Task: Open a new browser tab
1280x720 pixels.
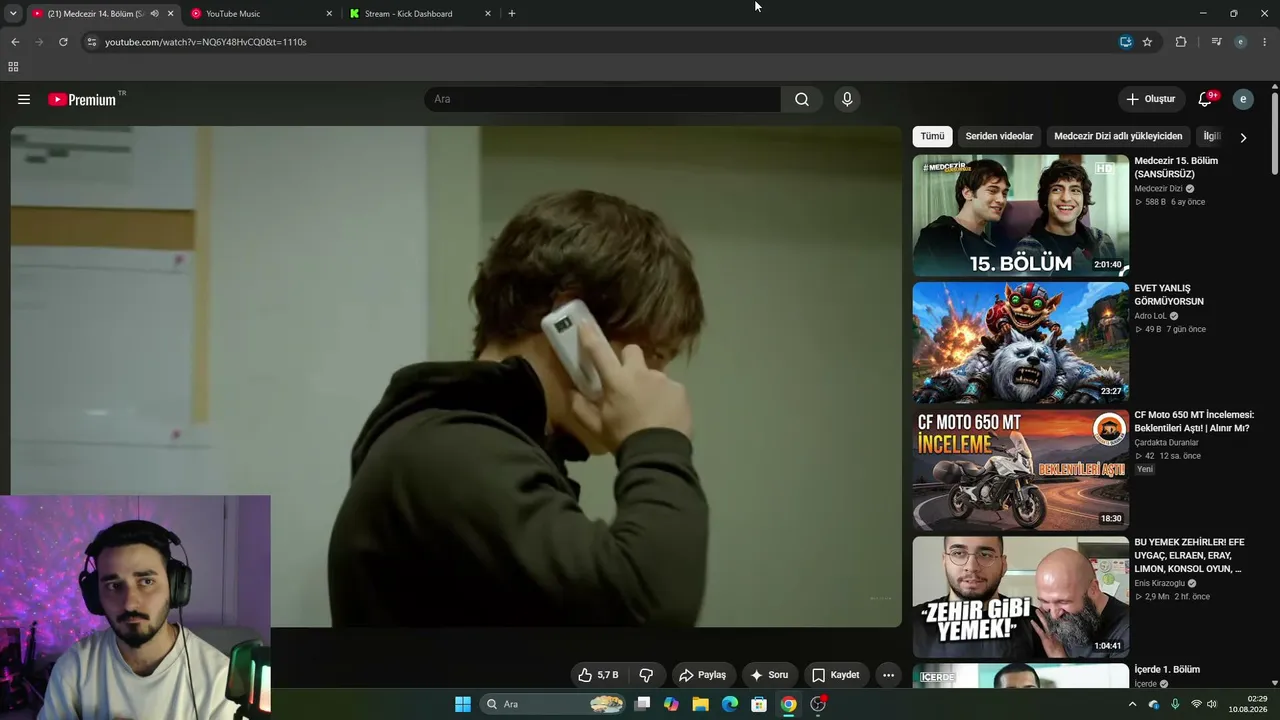Action: coord(512,14)
